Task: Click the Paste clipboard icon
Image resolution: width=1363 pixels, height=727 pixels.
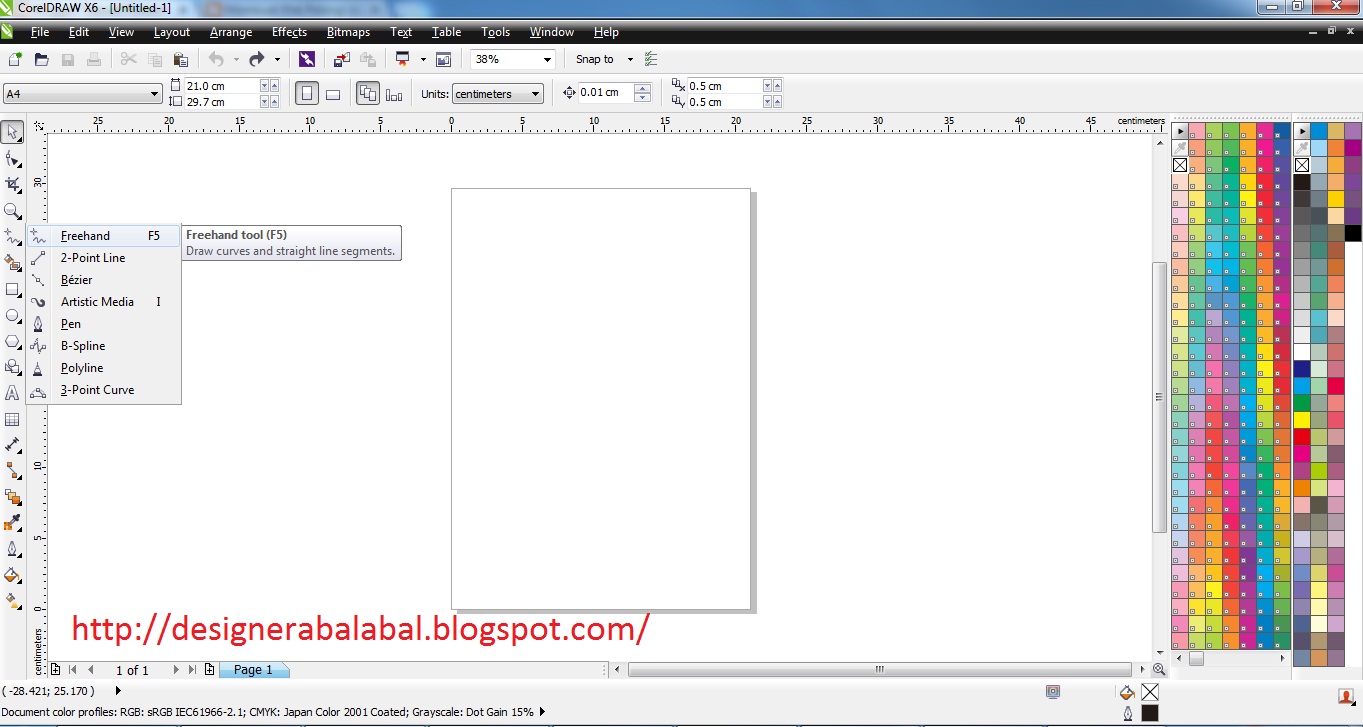Action: pyautogui.click(x=181, y=59)
